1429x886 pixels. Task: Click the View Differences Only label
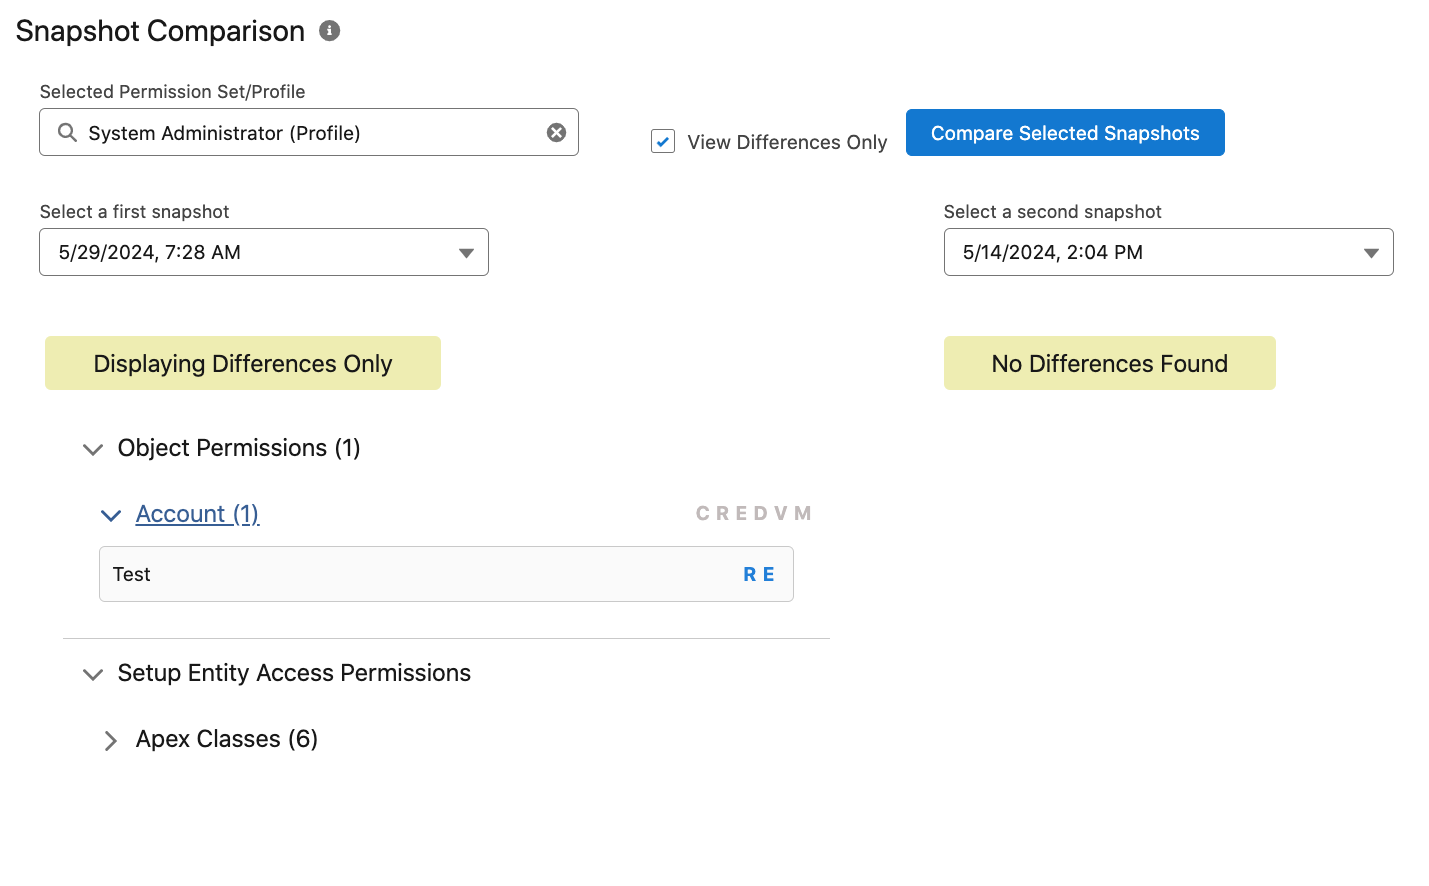787,142
